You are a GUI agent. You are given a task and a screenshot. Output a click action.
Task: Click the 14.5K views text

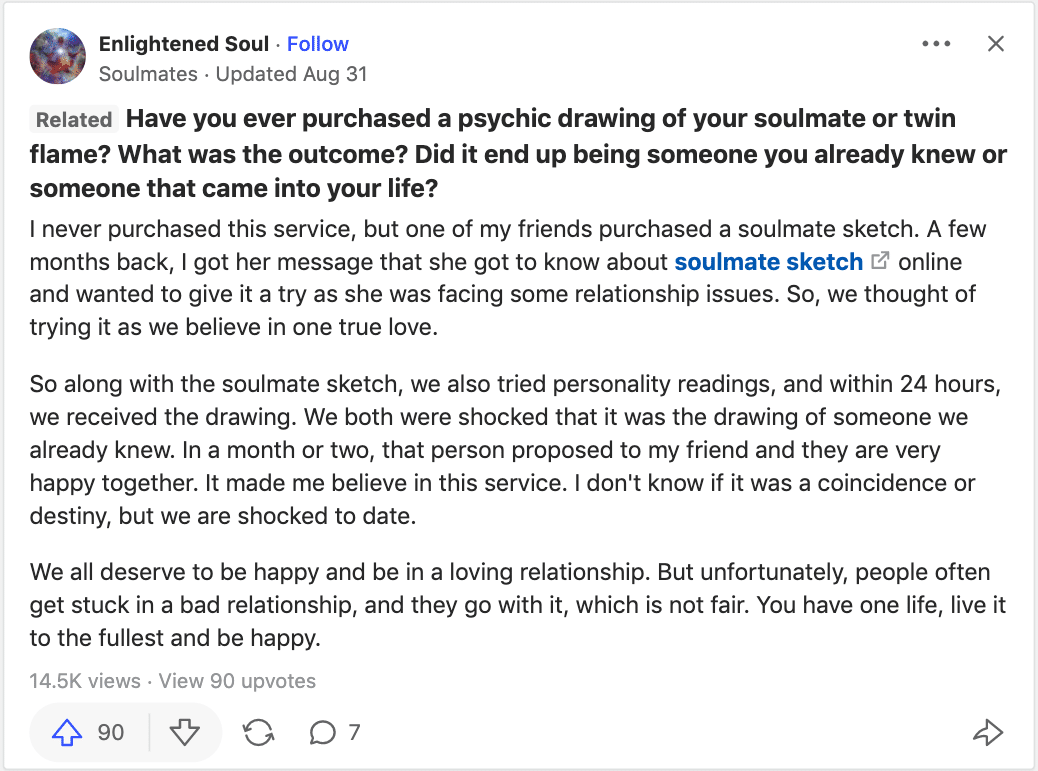point(85,681)
